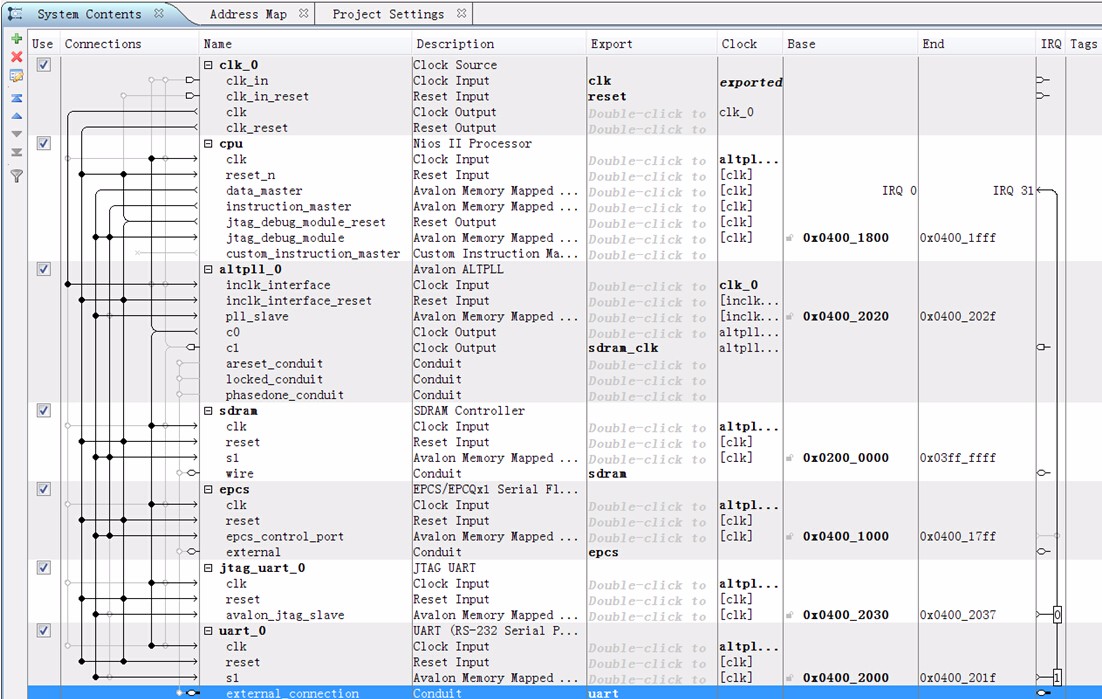Select the avalon_jtag_slave interface name
The width and height of the screenshot is (1102, 699).
285,615
